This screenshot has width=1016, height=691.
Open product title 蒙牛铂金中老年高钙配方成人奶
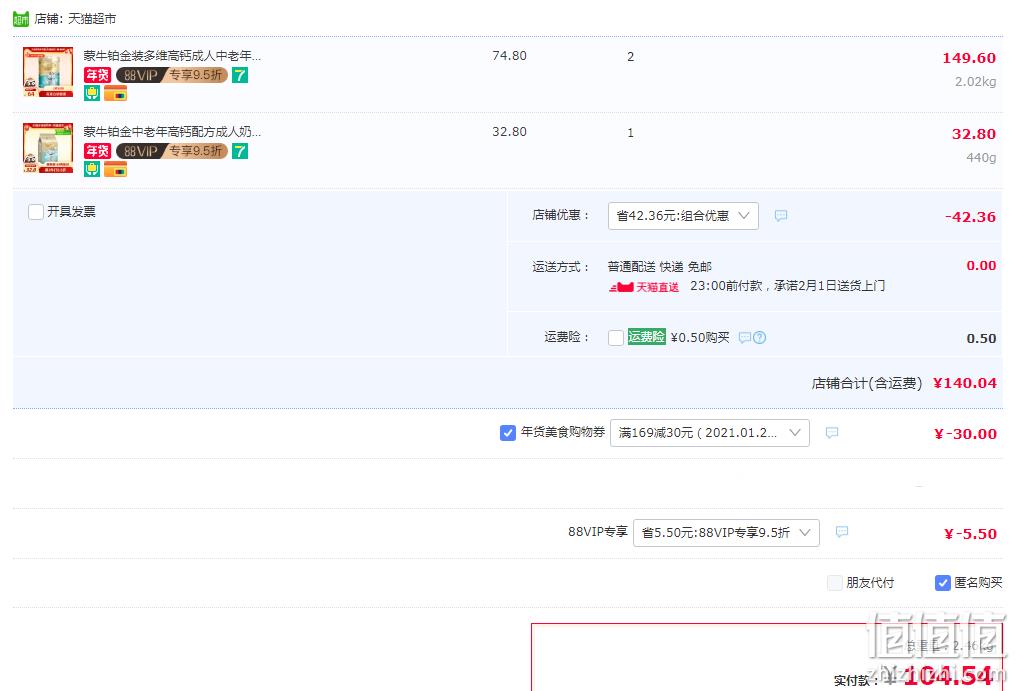tap(172, 132)
